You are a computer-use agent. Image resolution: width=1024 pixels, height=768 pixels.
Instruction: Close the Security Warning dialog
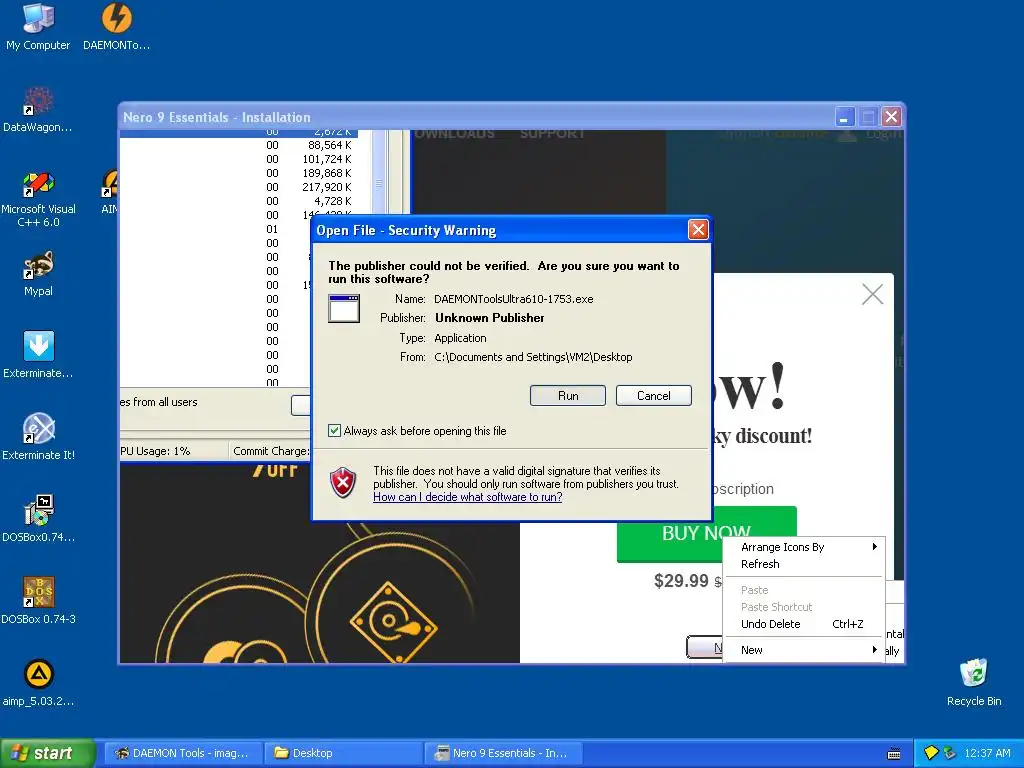click(698, 230)
